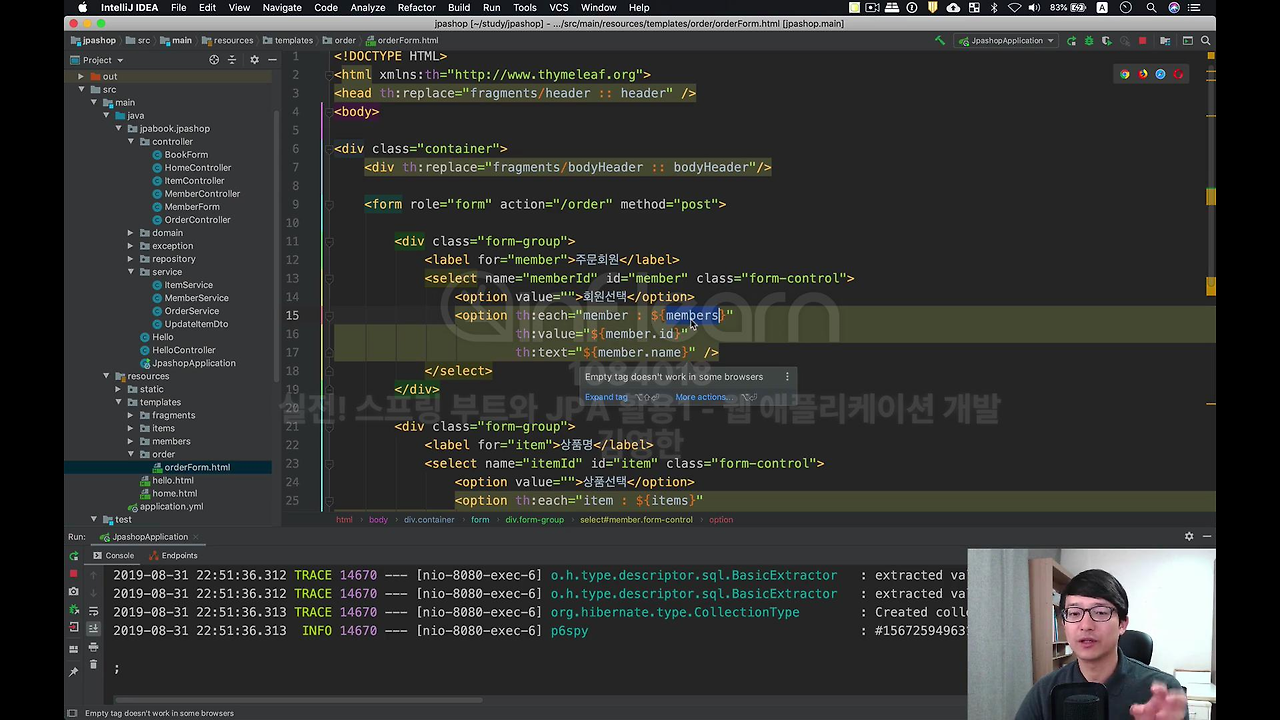Click div.form-group in bottom breadcrumb

[x=534, y=520]
